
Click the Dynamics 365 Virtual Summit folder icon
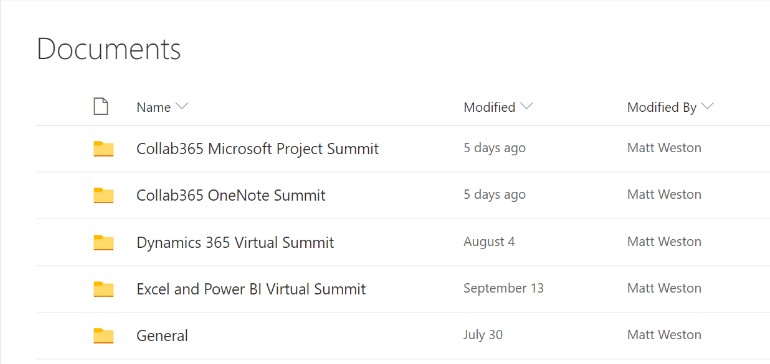pos(104,242)
